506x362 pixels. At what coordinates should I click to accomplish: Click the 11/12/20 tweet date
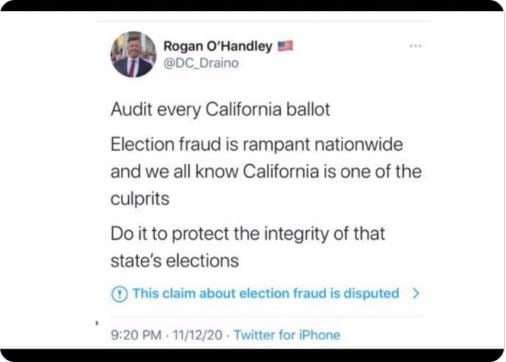click(x=197, y=335)
